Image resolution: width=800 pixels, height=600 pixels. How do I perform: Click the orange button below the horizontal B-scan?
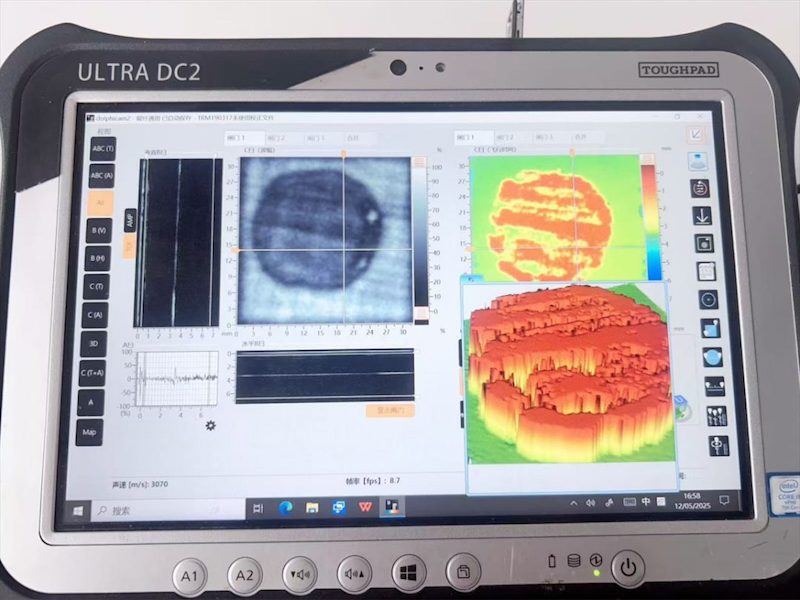390,410
